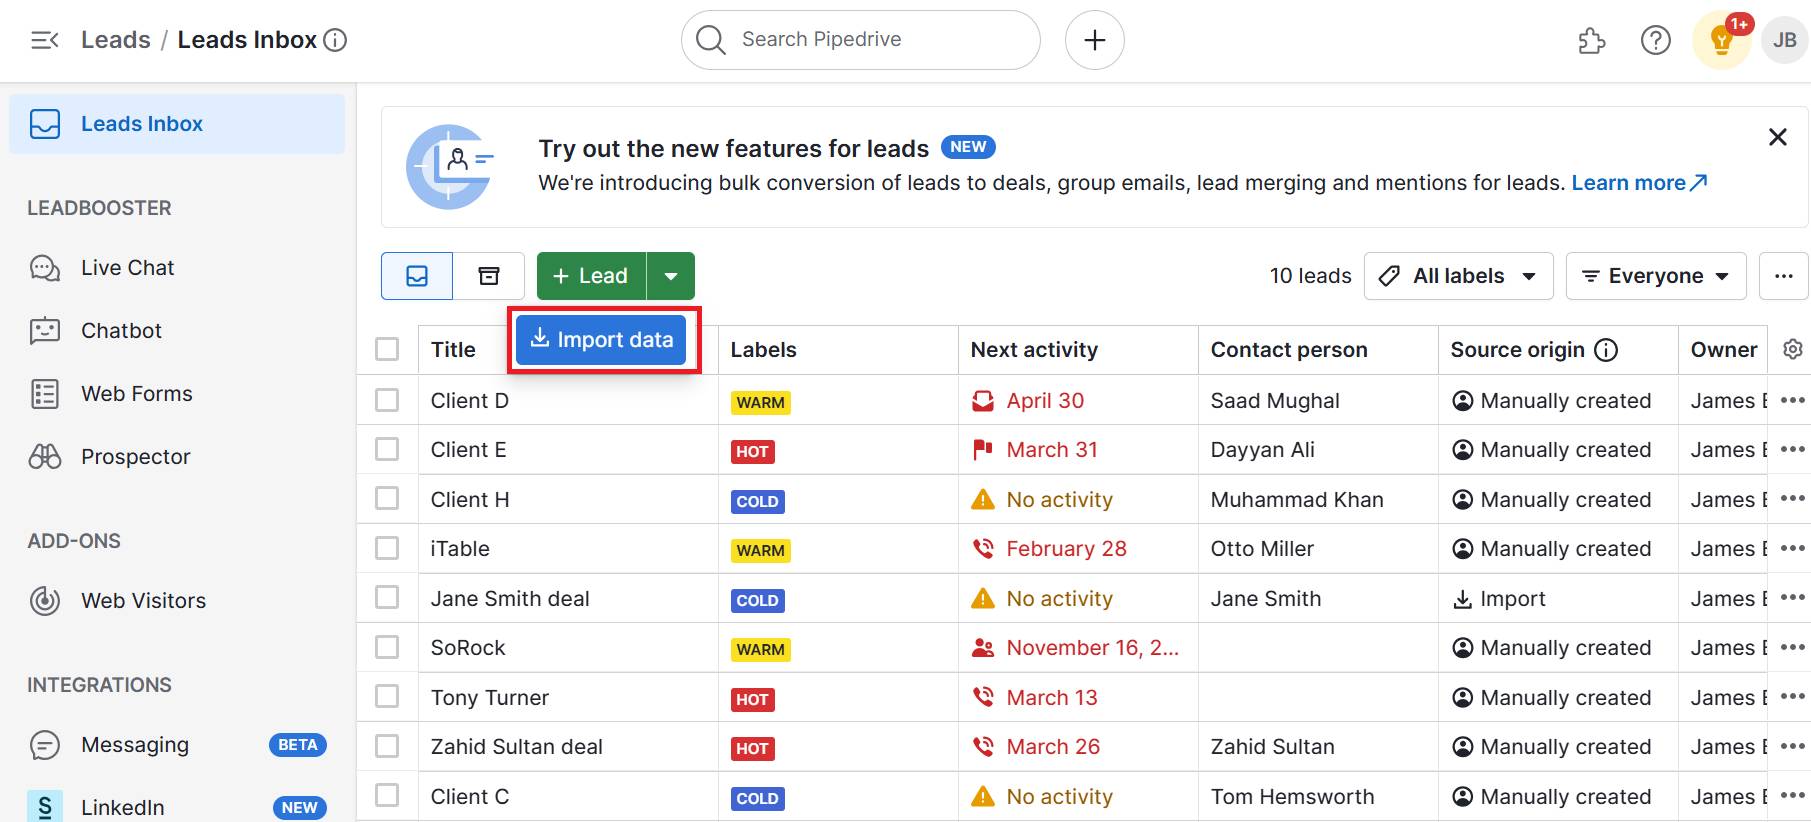Tick the checkbox for iTable lead
Image resolution: width=1811 pixels, height=822 pixels.
pyautogui.click(x=387, y=548)
